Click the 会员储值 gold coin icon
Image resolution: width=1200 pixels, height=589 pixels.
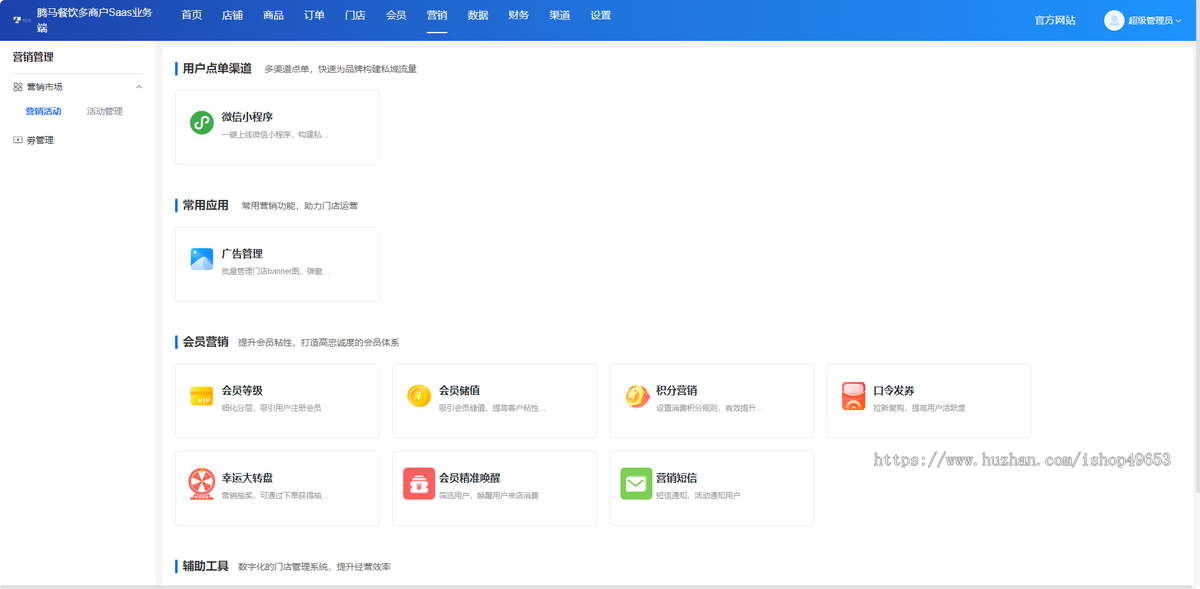coord(419,396)
